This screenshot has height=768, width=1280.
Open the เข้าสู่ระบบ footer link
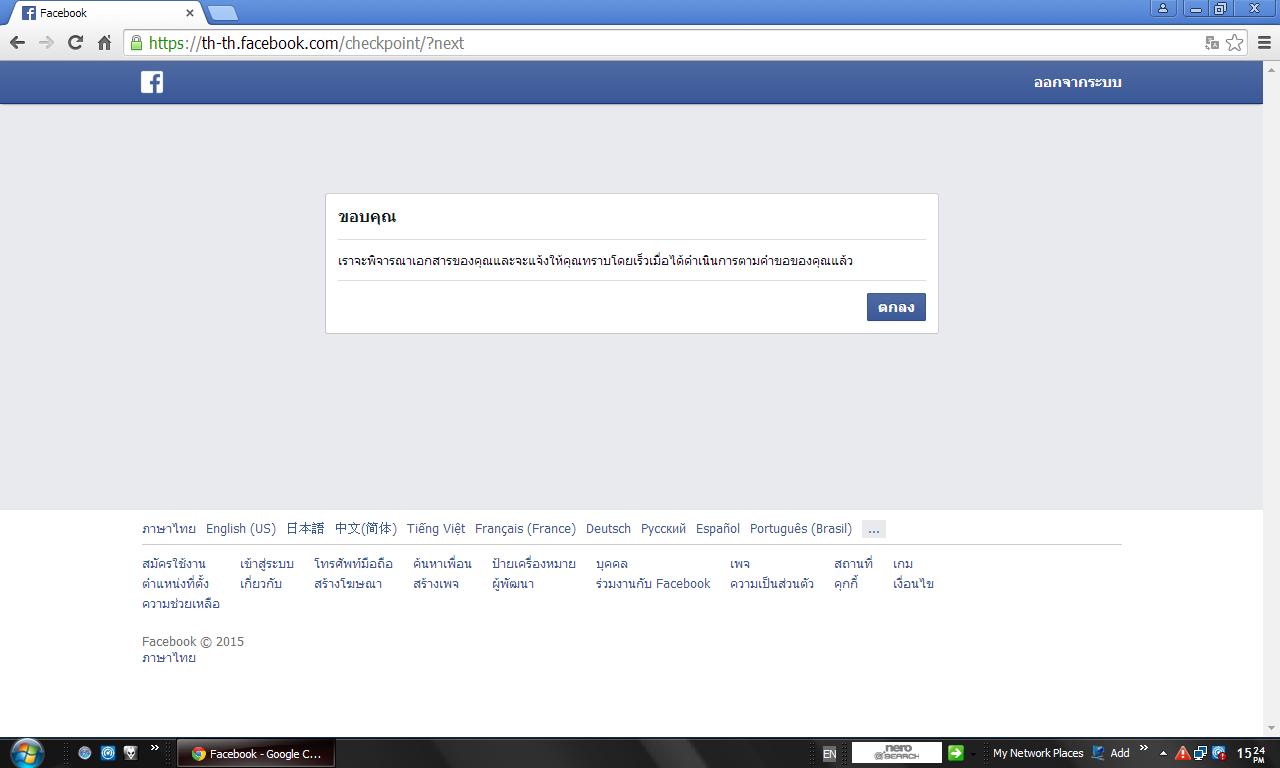[267, 564]
